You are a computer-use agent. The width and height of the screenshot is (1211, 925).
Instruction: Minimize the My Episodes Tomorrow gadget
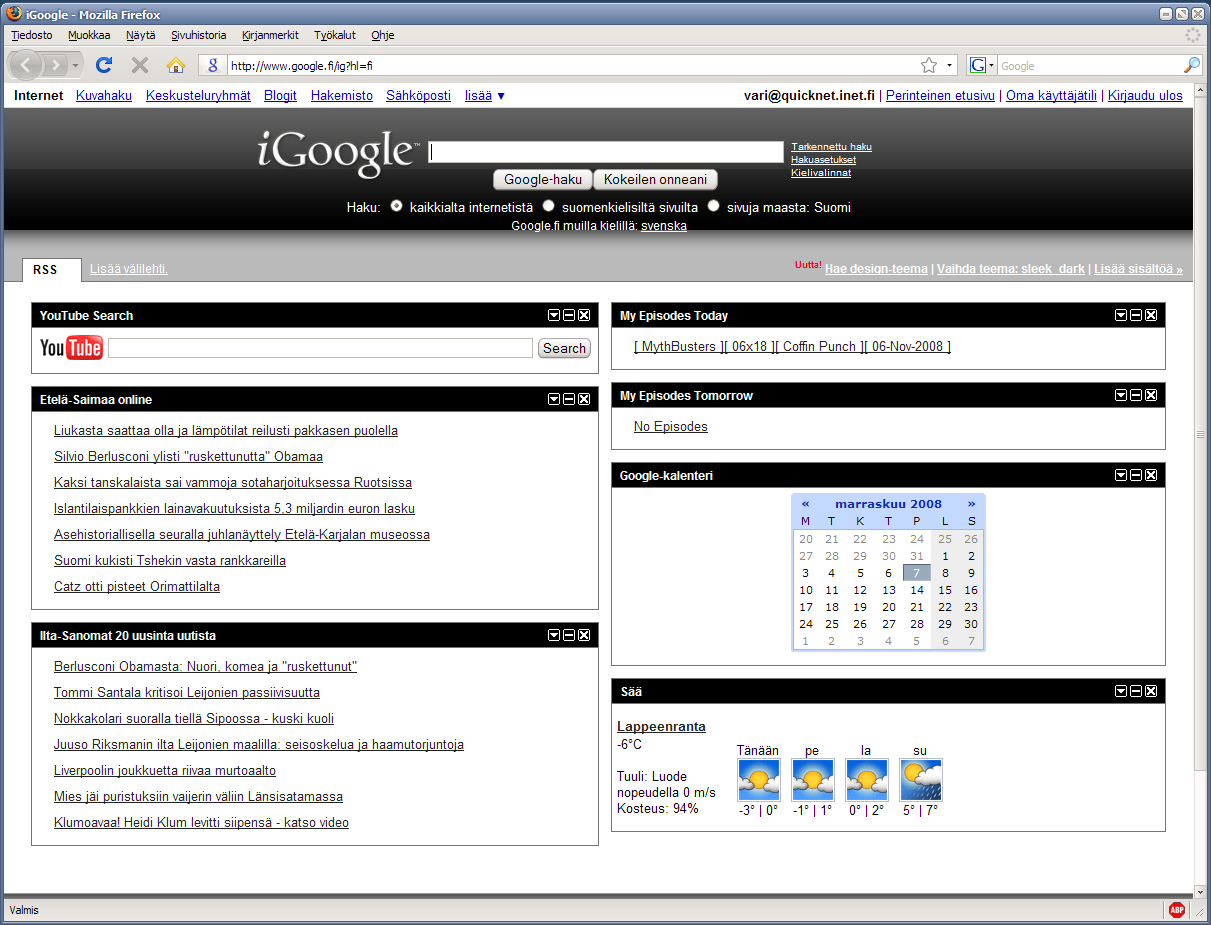pos(1136,395)
